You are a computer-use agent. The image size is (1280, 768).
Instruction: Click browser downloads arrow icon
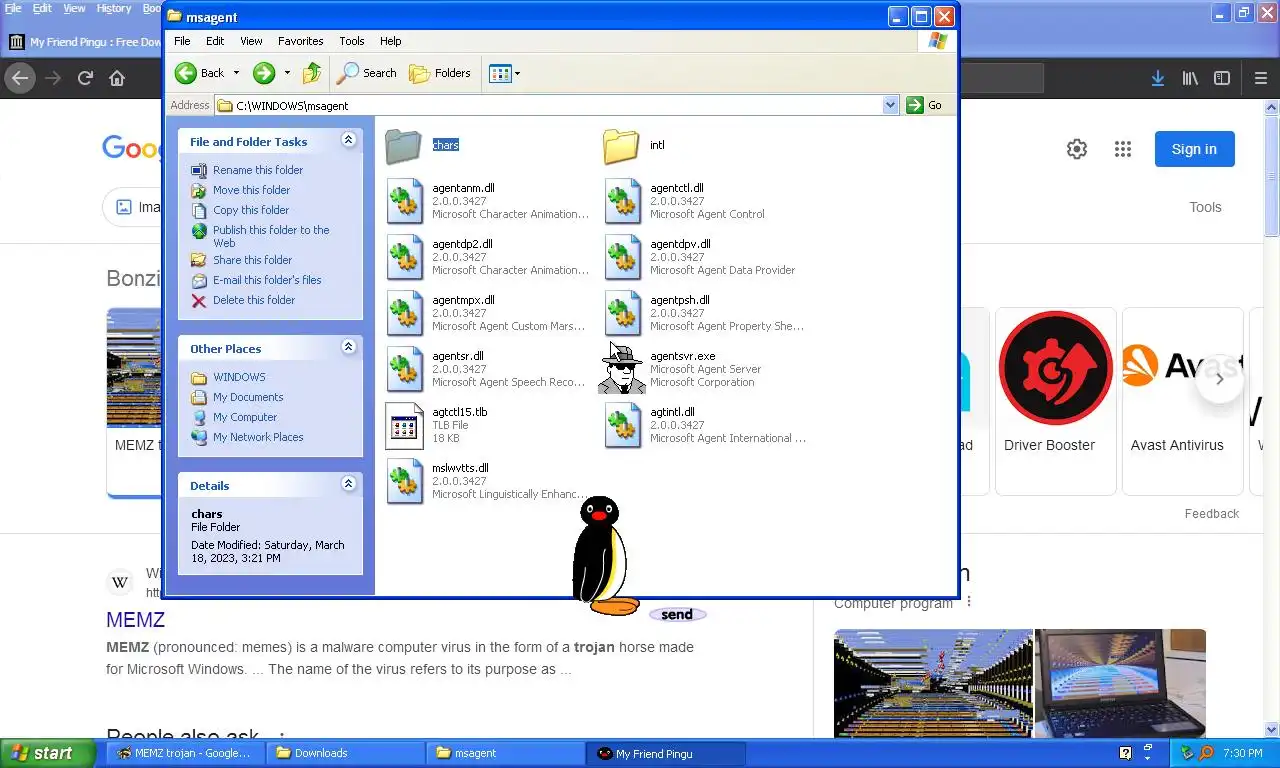tap(1157, 78)
